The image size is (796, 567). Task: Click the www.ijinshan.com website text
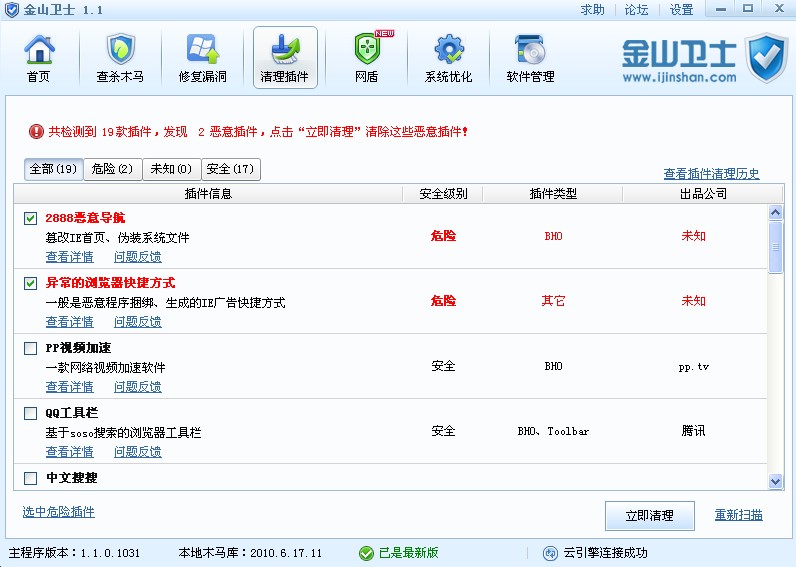pyautogui.click(x=679, y=78)
